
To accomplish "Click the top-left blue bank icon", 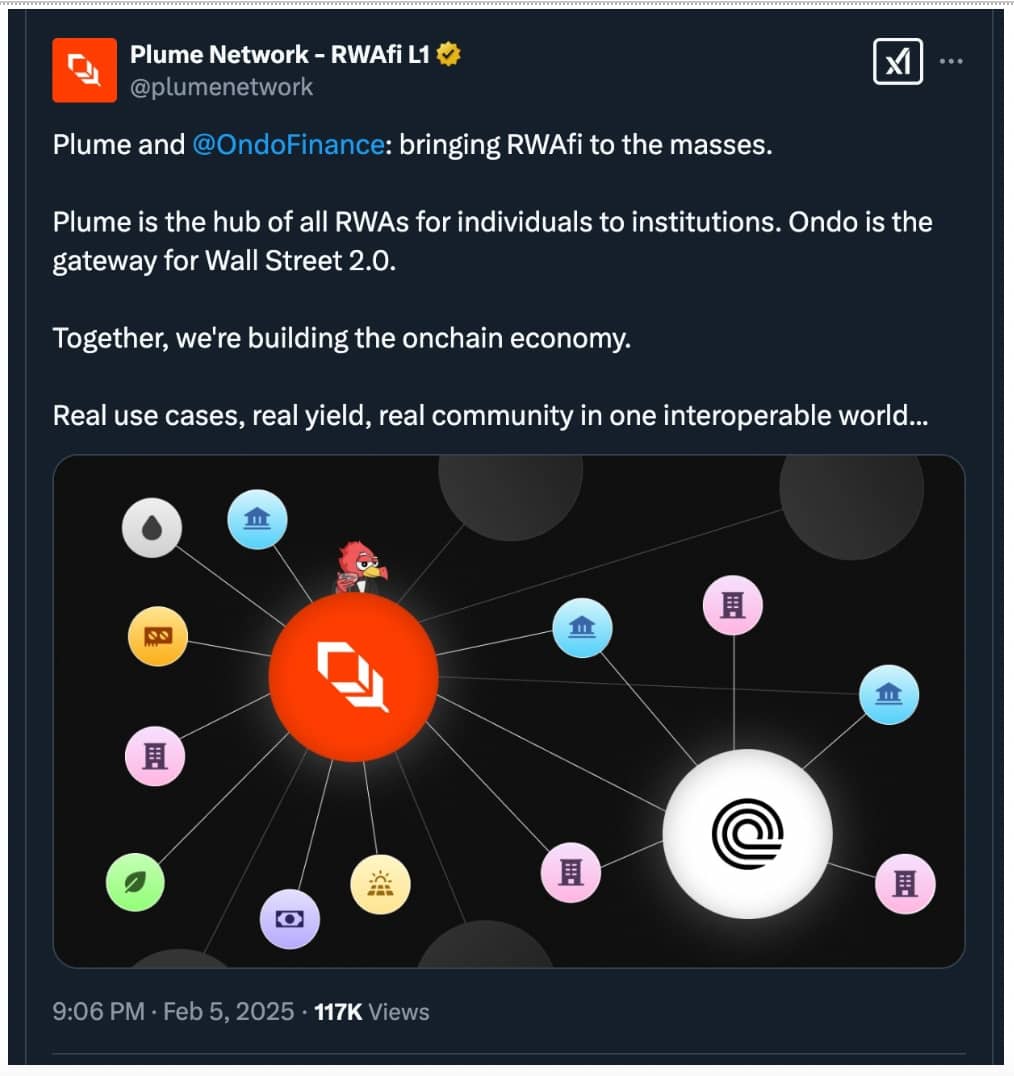I will 257,519.
